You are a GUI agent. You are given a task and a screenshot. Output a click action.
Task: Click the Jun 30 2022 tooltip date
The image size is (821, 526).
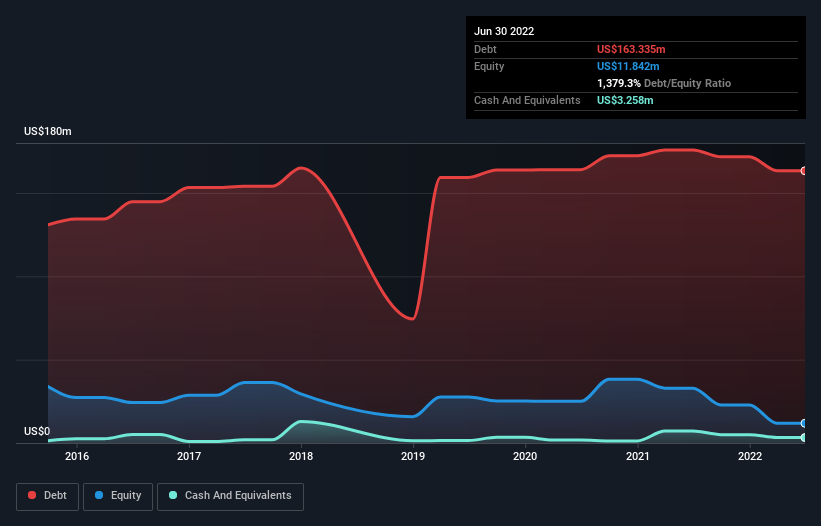pyautogui.click(x=504, y=31)
